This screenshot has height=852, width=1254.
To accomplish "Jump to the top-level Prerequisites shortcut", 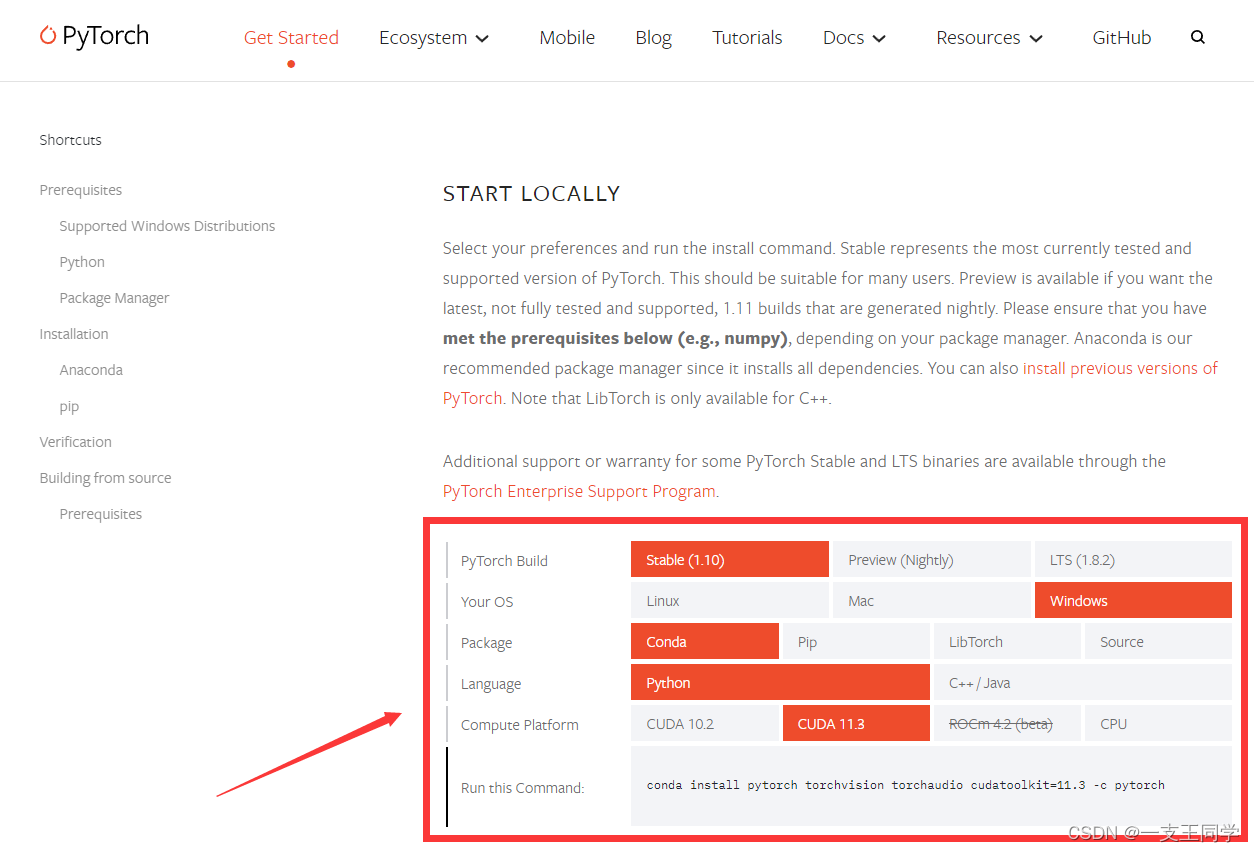I will point(81,190).
